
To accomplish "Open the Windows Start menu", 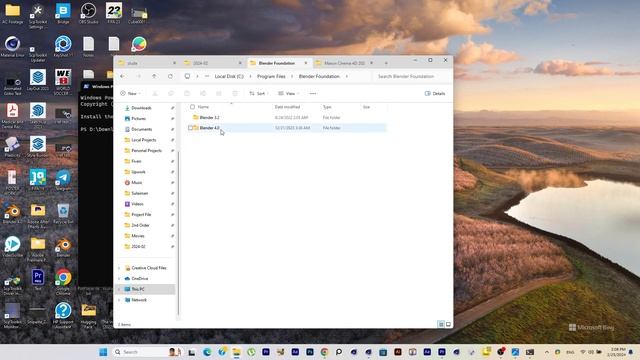I will point(103,352).
